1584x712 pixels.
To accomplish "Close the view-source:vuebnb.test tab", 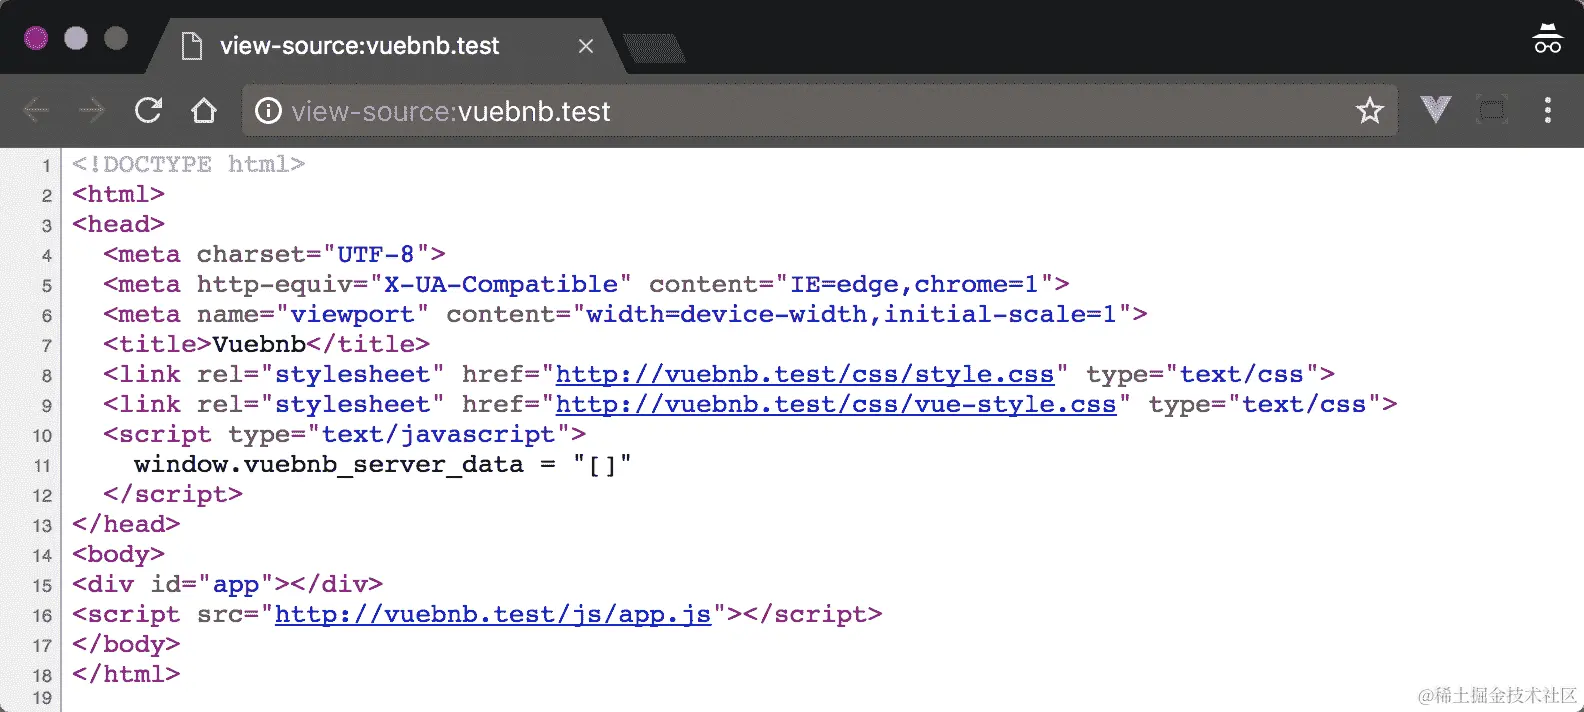I will (586, 46).
